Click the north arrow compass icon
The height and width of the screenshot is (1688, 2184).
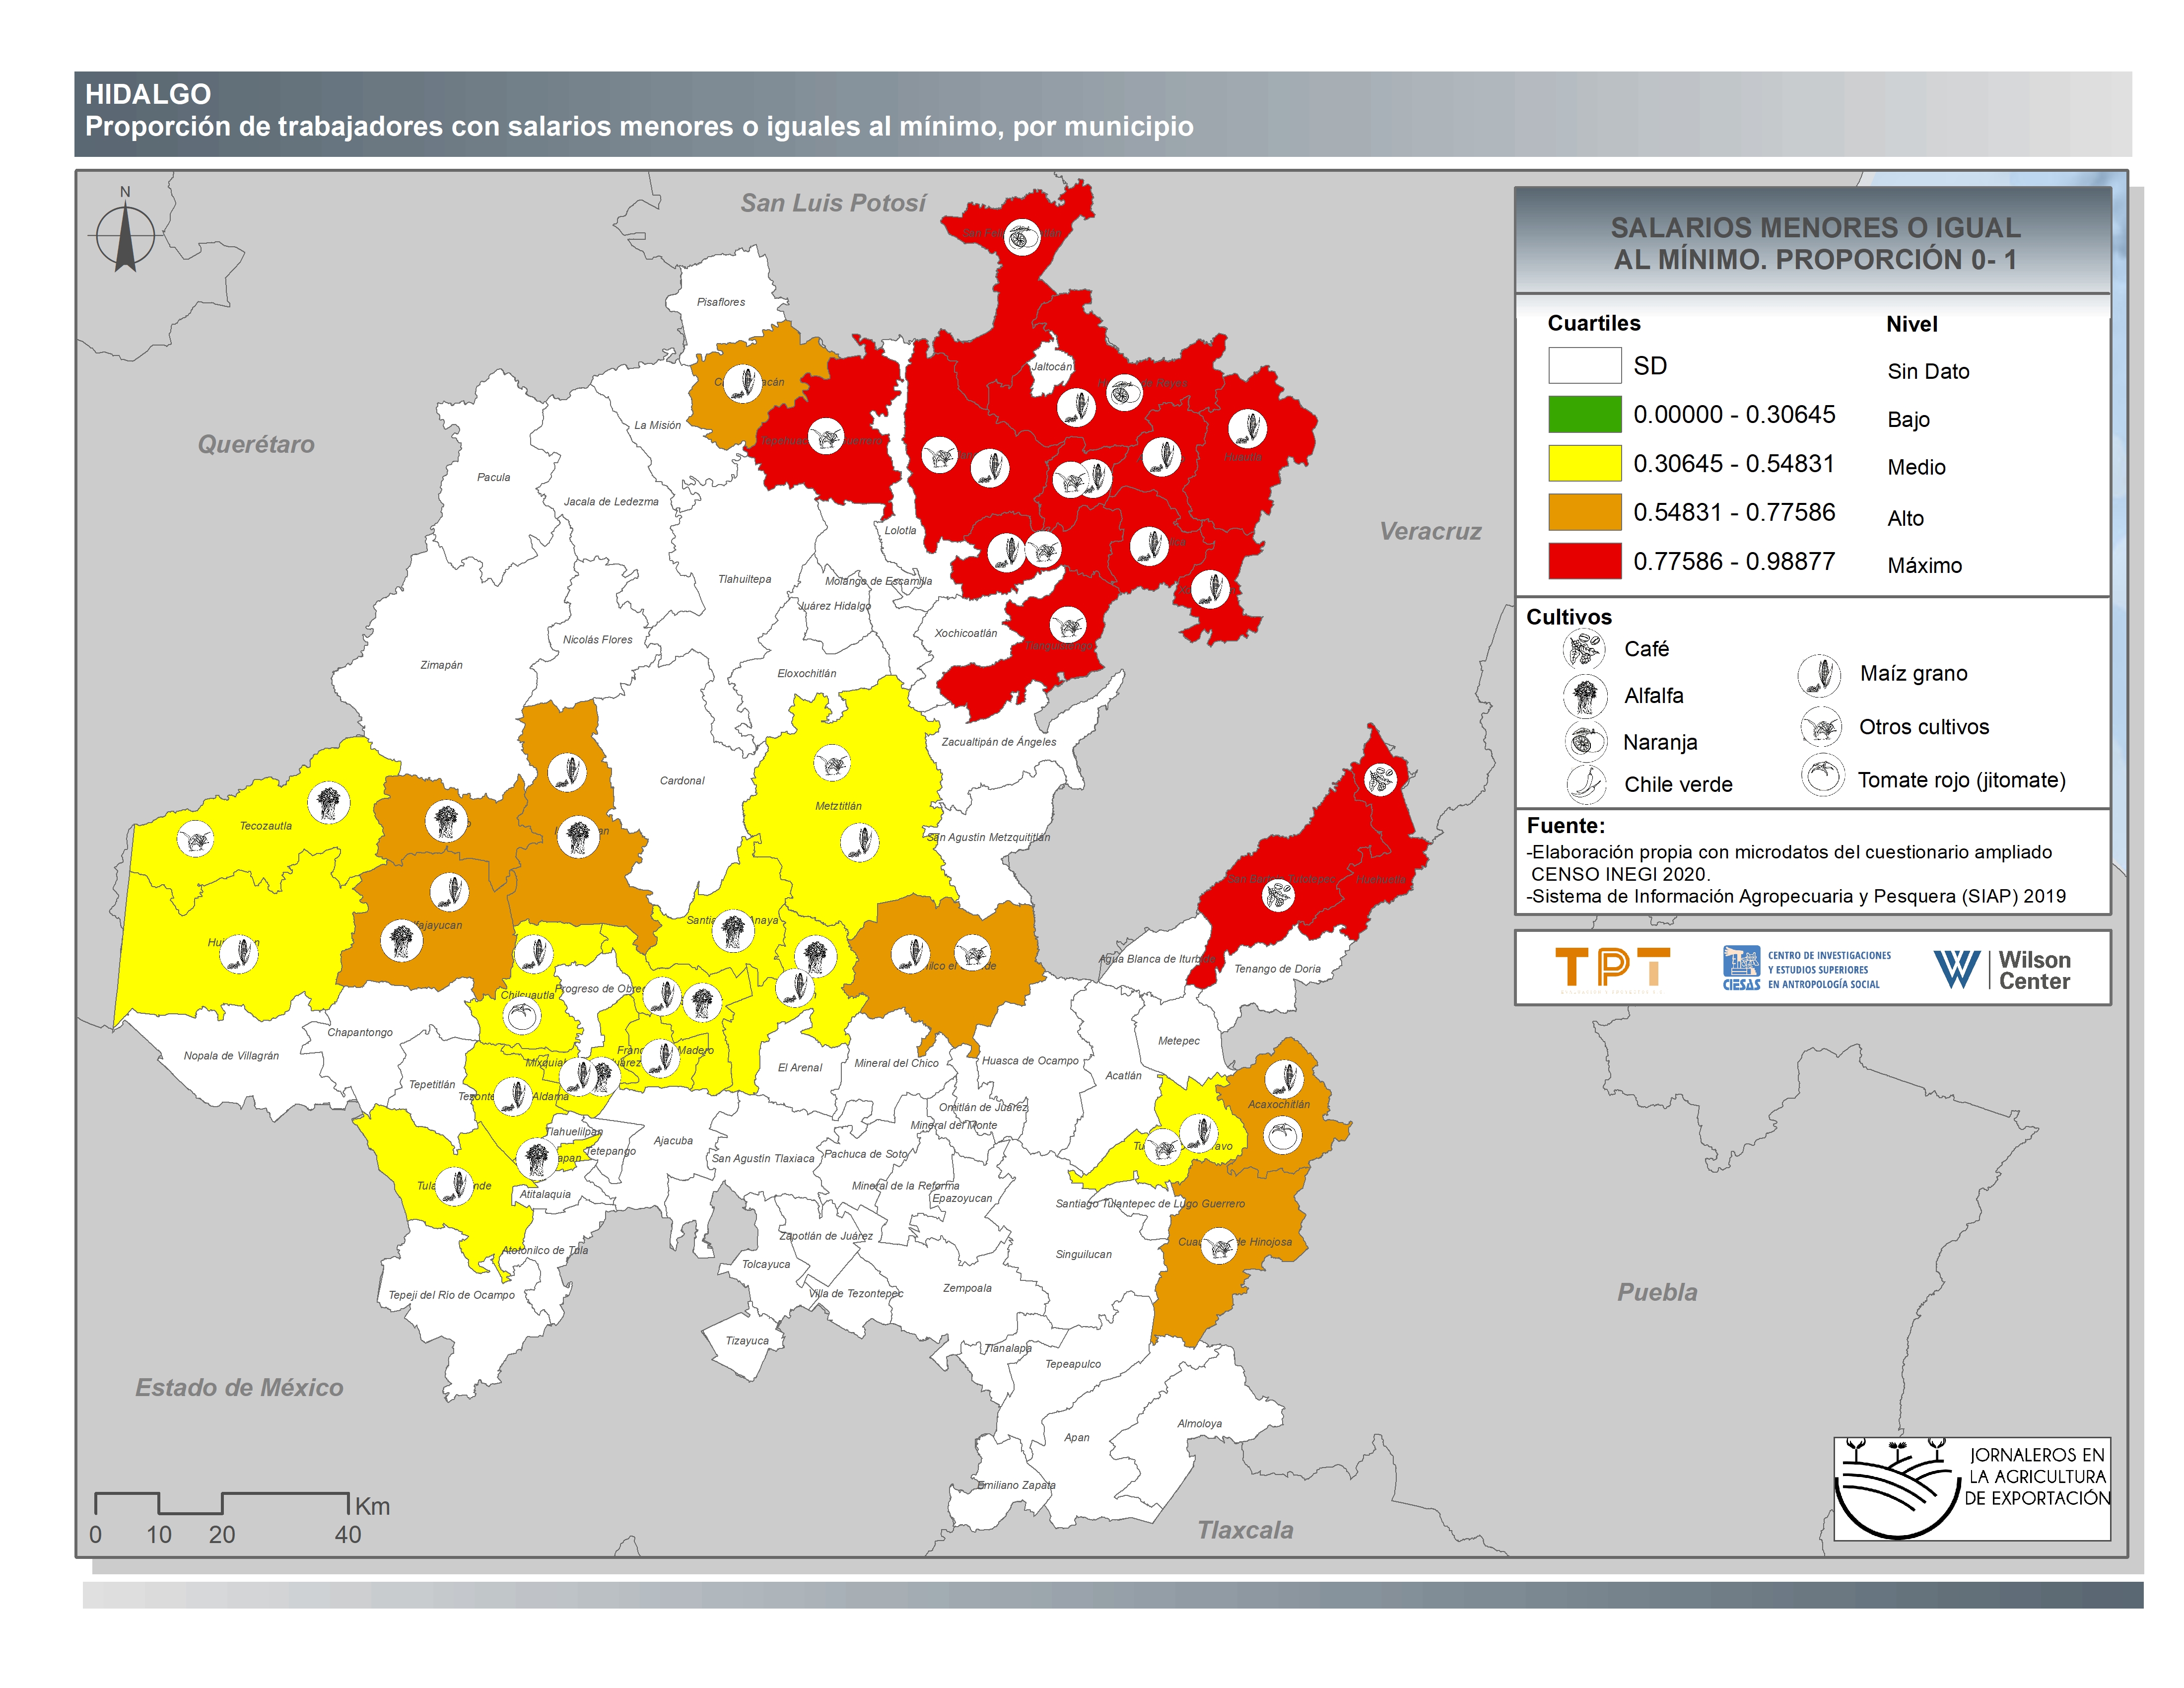click(125, 234)
